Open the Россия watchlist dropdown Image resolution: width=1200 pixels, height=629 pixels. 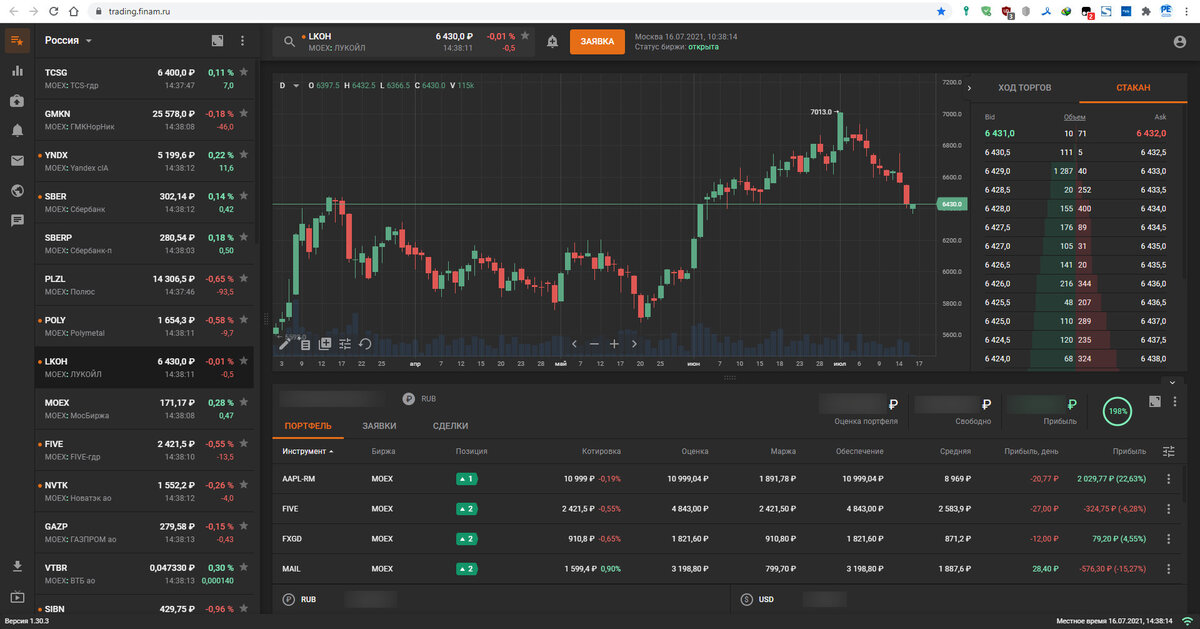pos(68,41)
